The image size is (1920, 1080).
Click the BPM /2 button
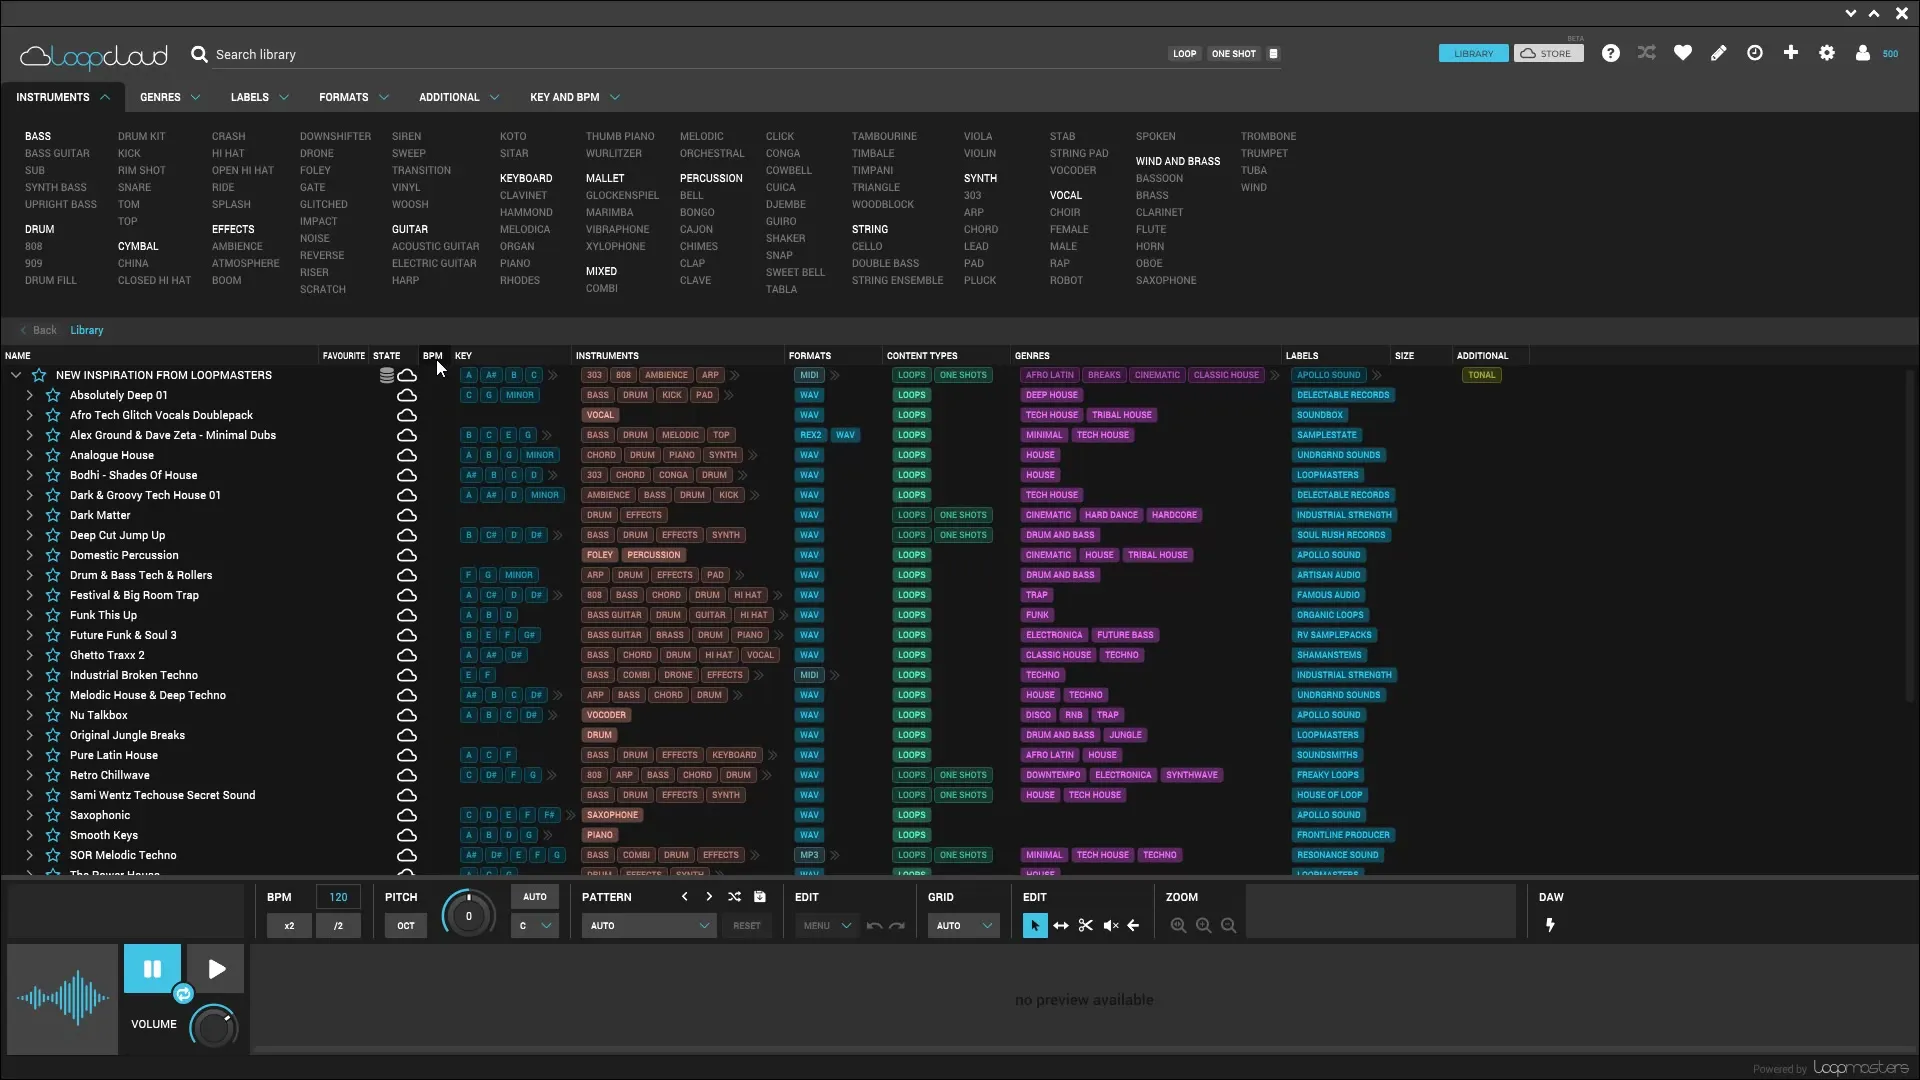(338, 926)
